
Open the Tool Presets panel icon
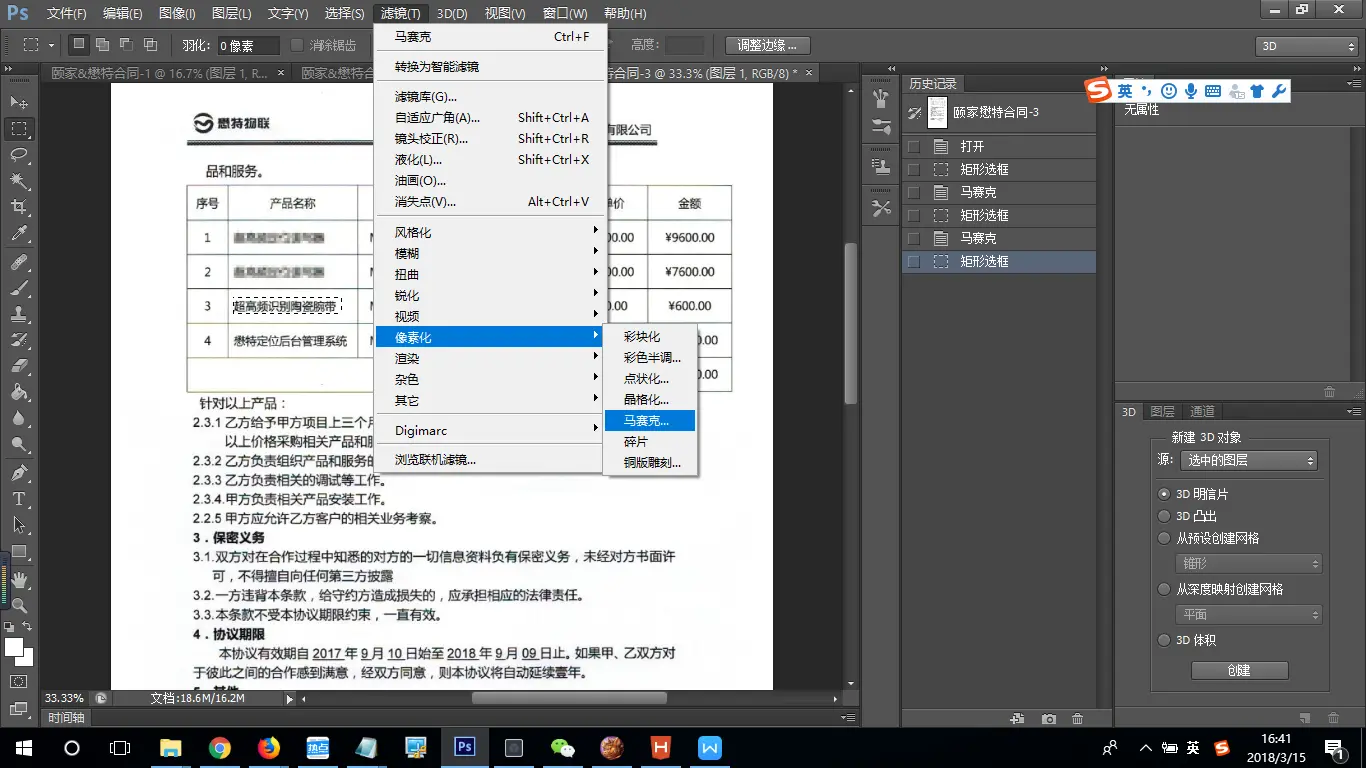[x=881, y=208]
